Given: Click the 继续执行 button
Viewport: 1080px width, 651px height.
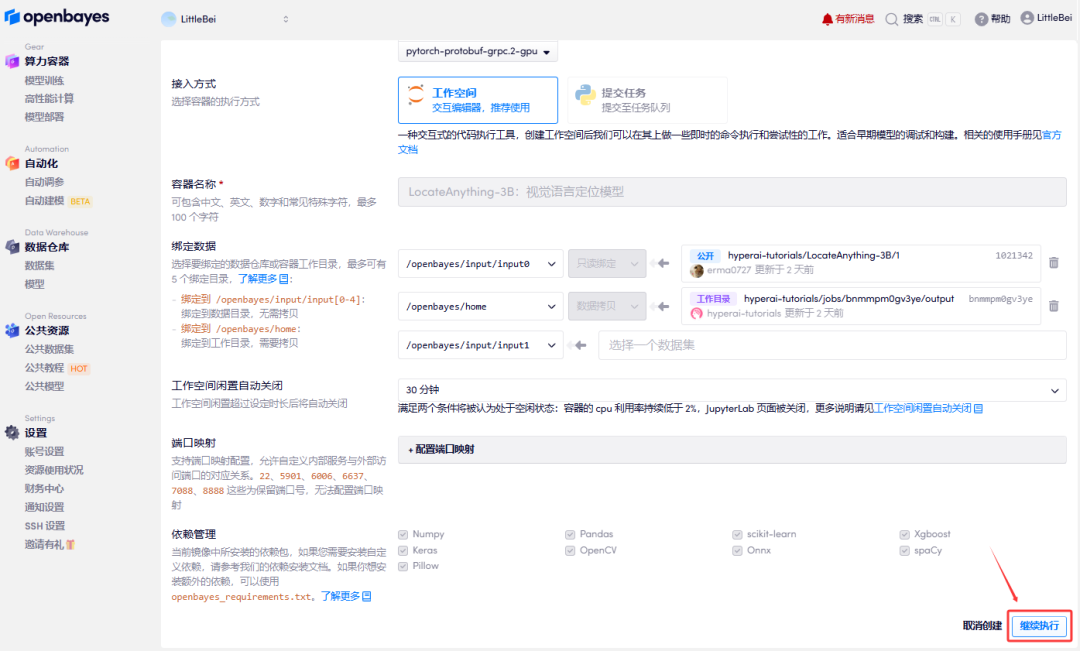Looking at the screenshot, I should [x=1039, y=626].
